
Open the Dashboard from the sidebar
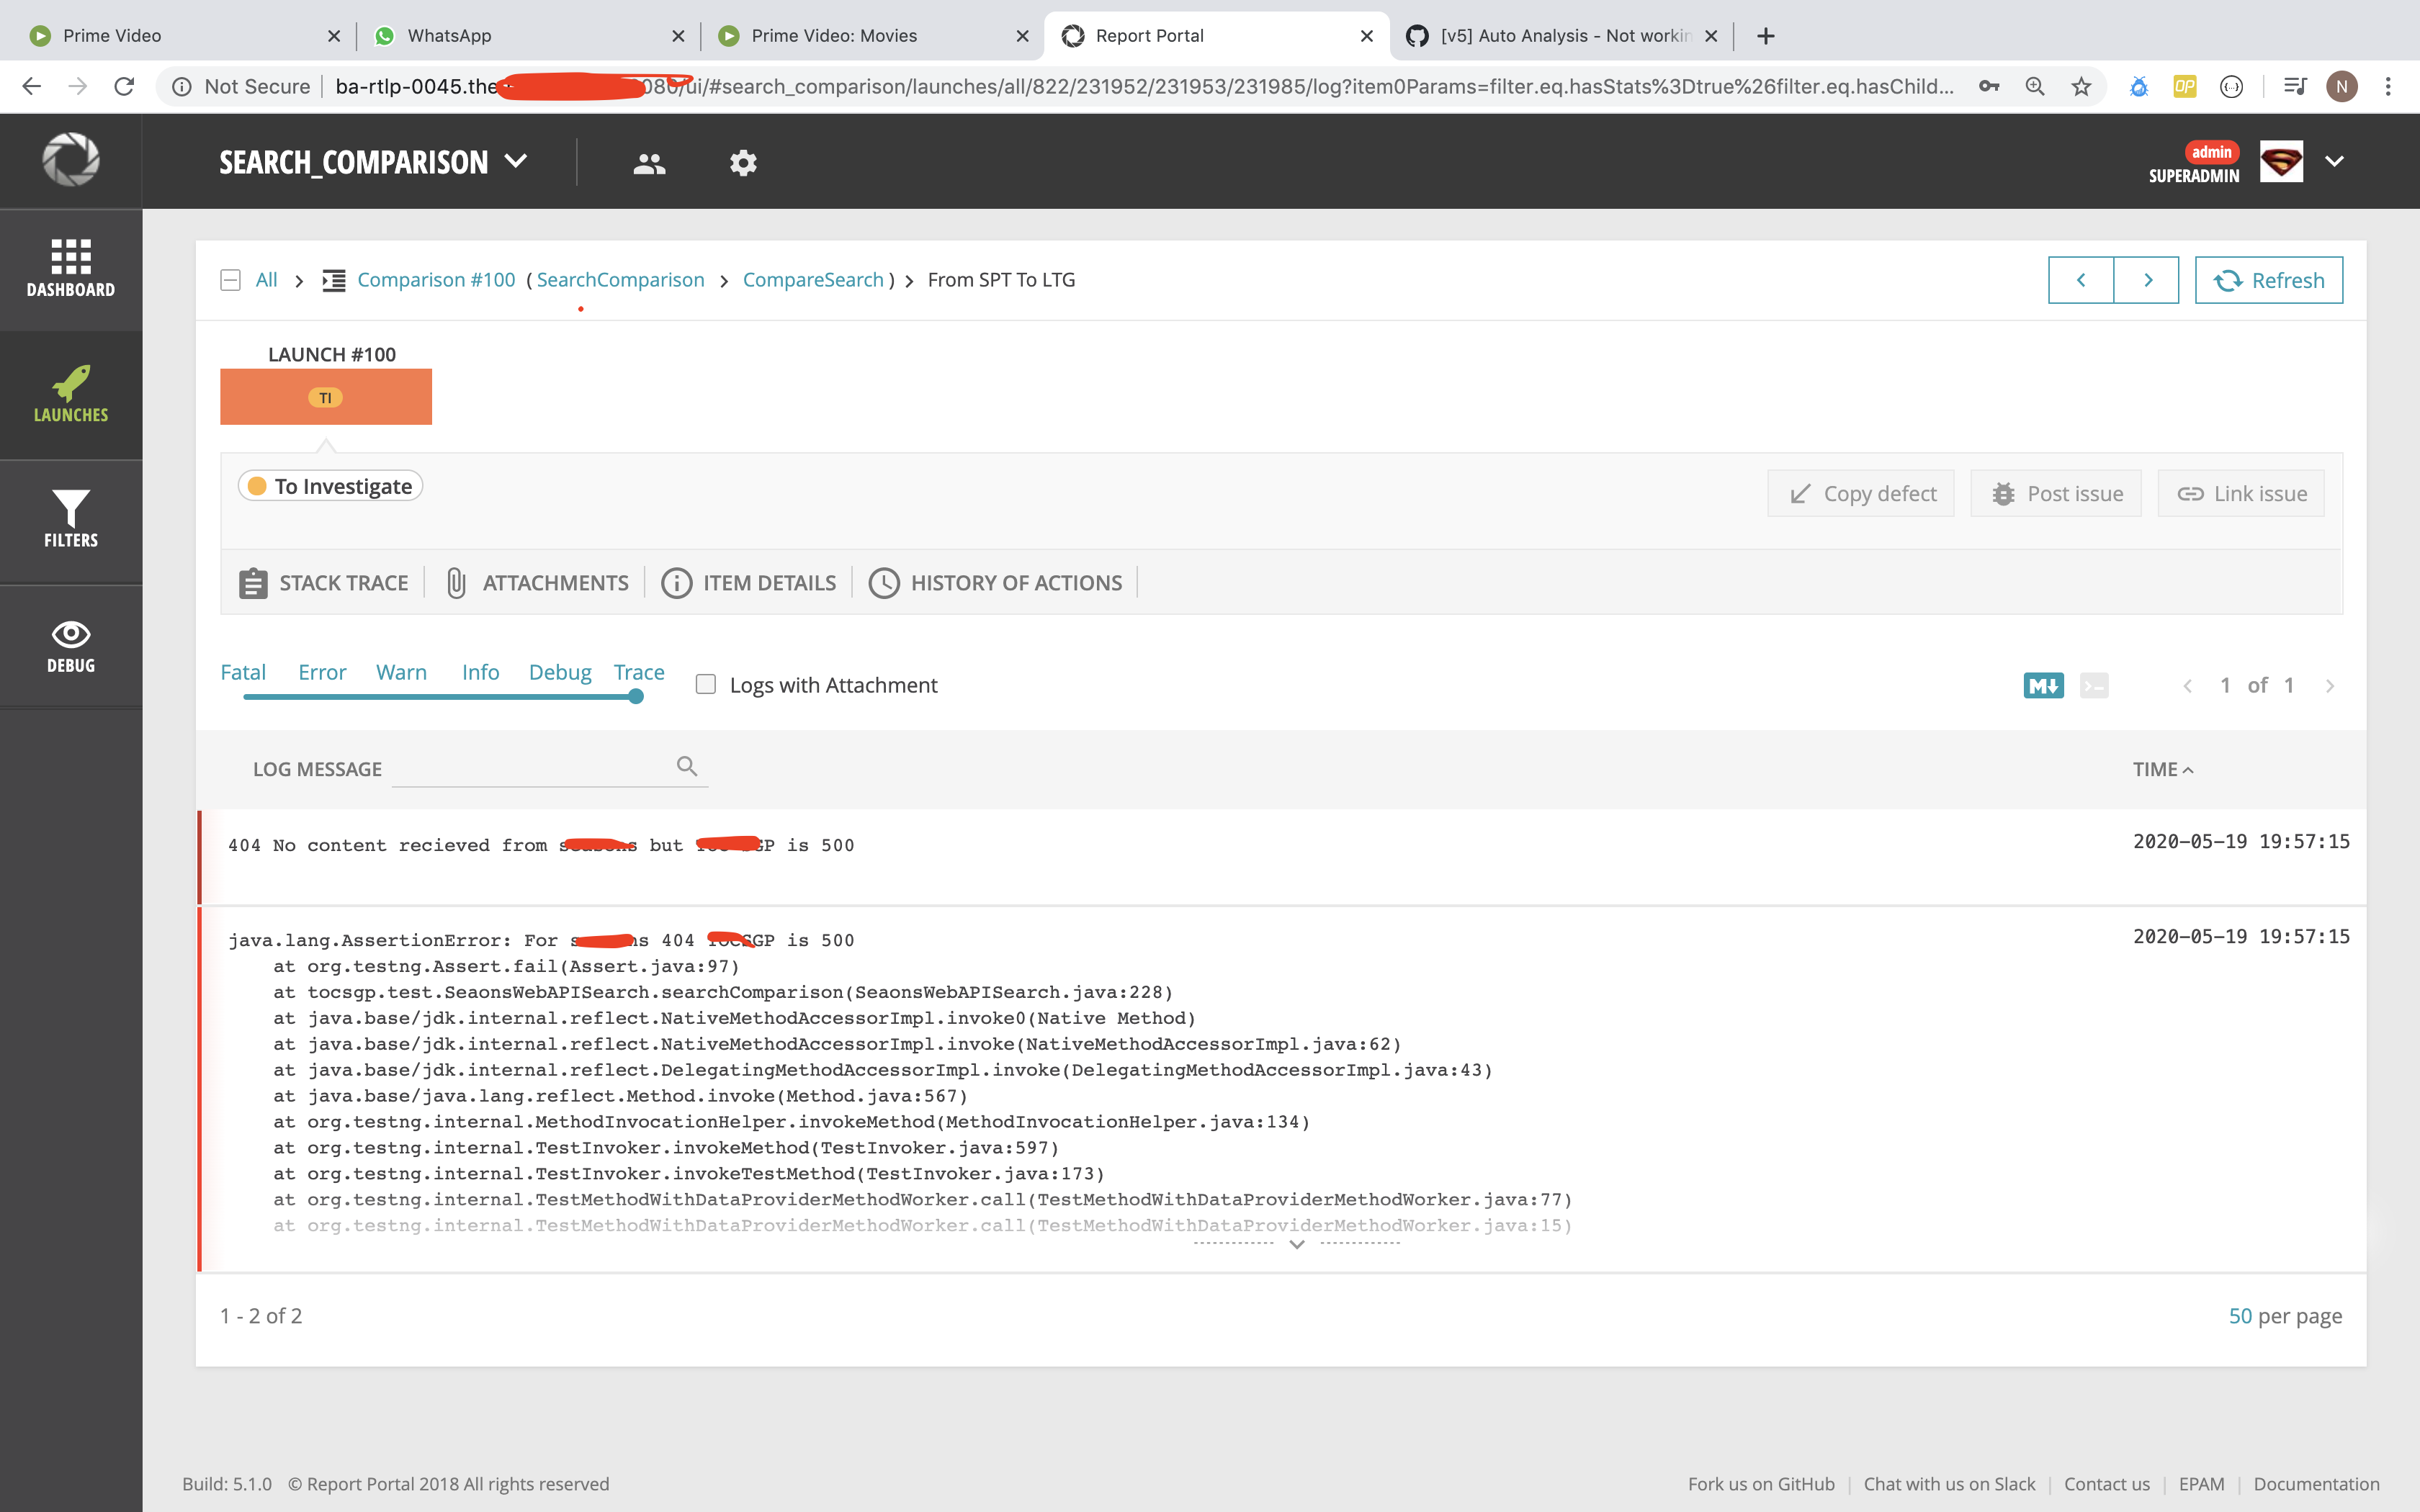[x=71, y=269]
